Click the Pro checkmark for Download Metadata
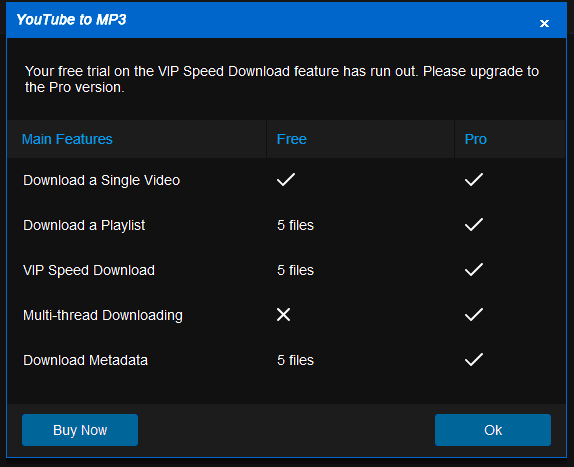The image size is (574, 467). [x=474, y=359]
